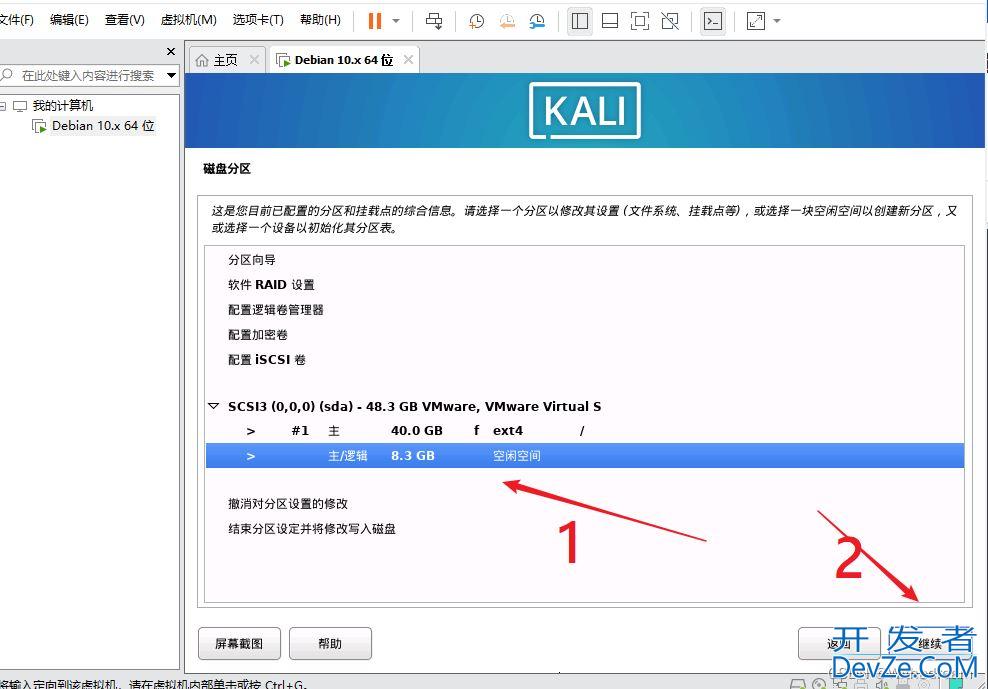
Task: Close the 主页 tab
Action: pyautogui.click(x=254, y=59)
